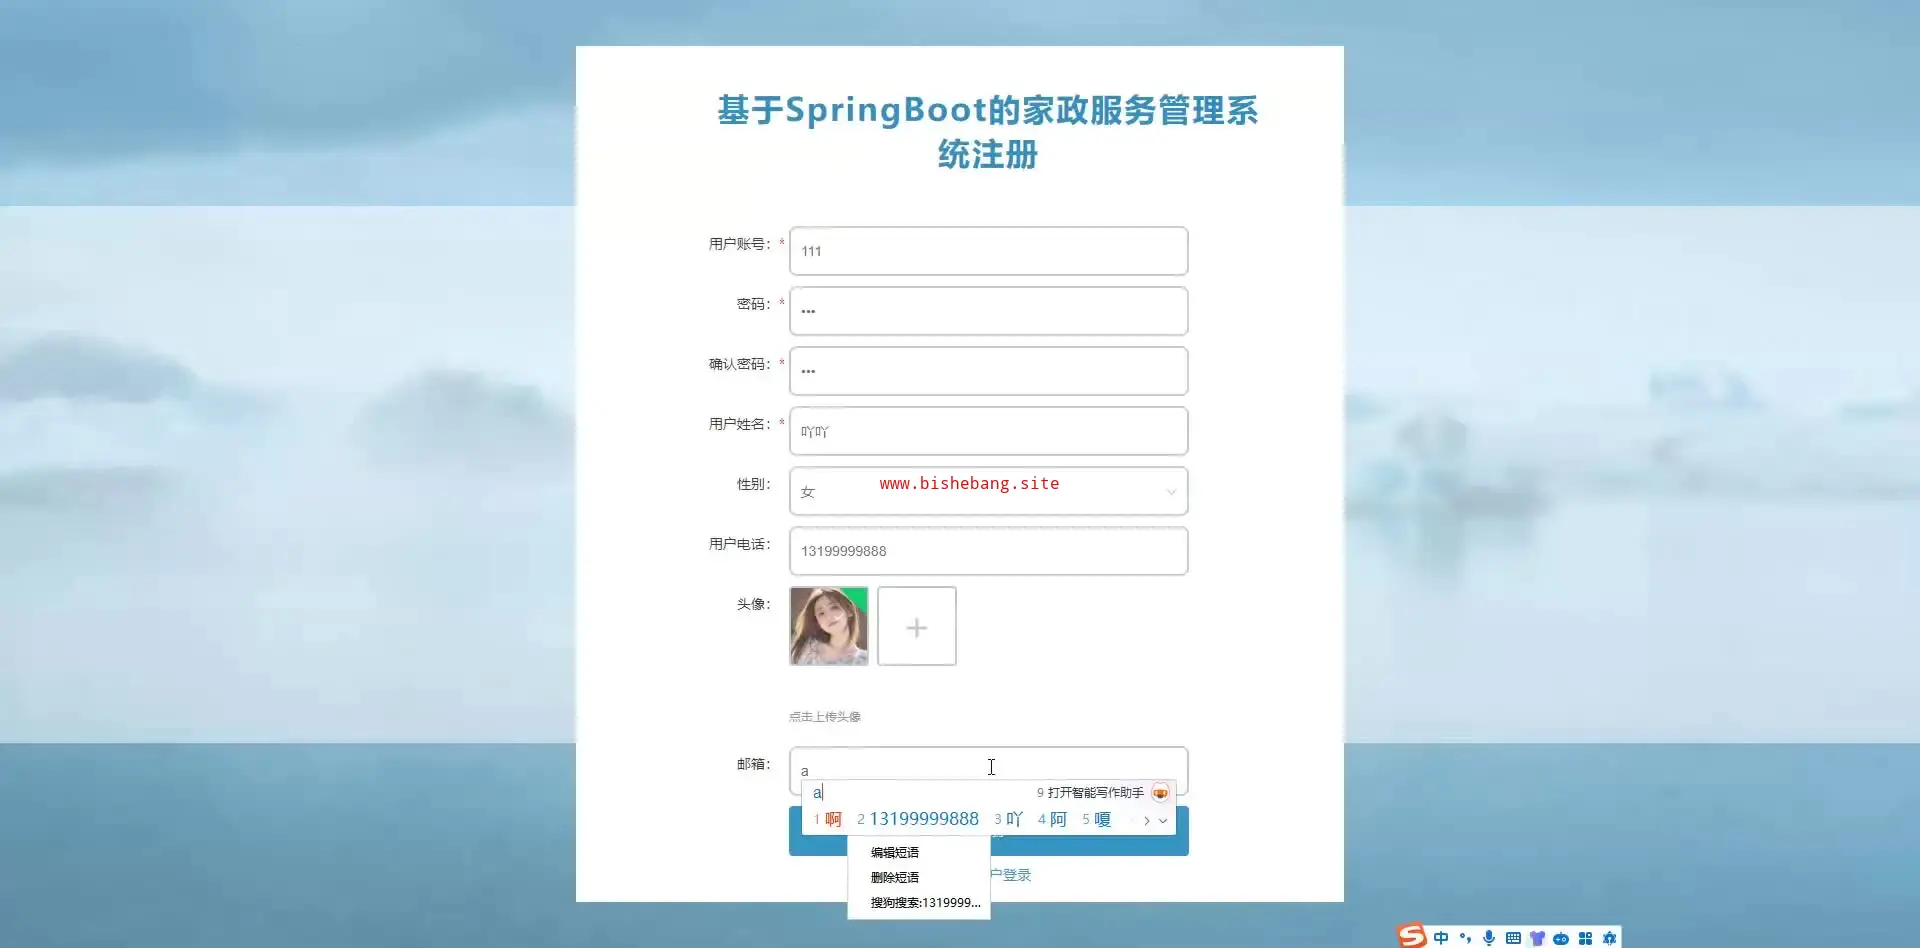The width and height of the screenshot is (1920, 948).
Task: Pick candidate 5 嗄
Action: click(x=1096, y=820)
